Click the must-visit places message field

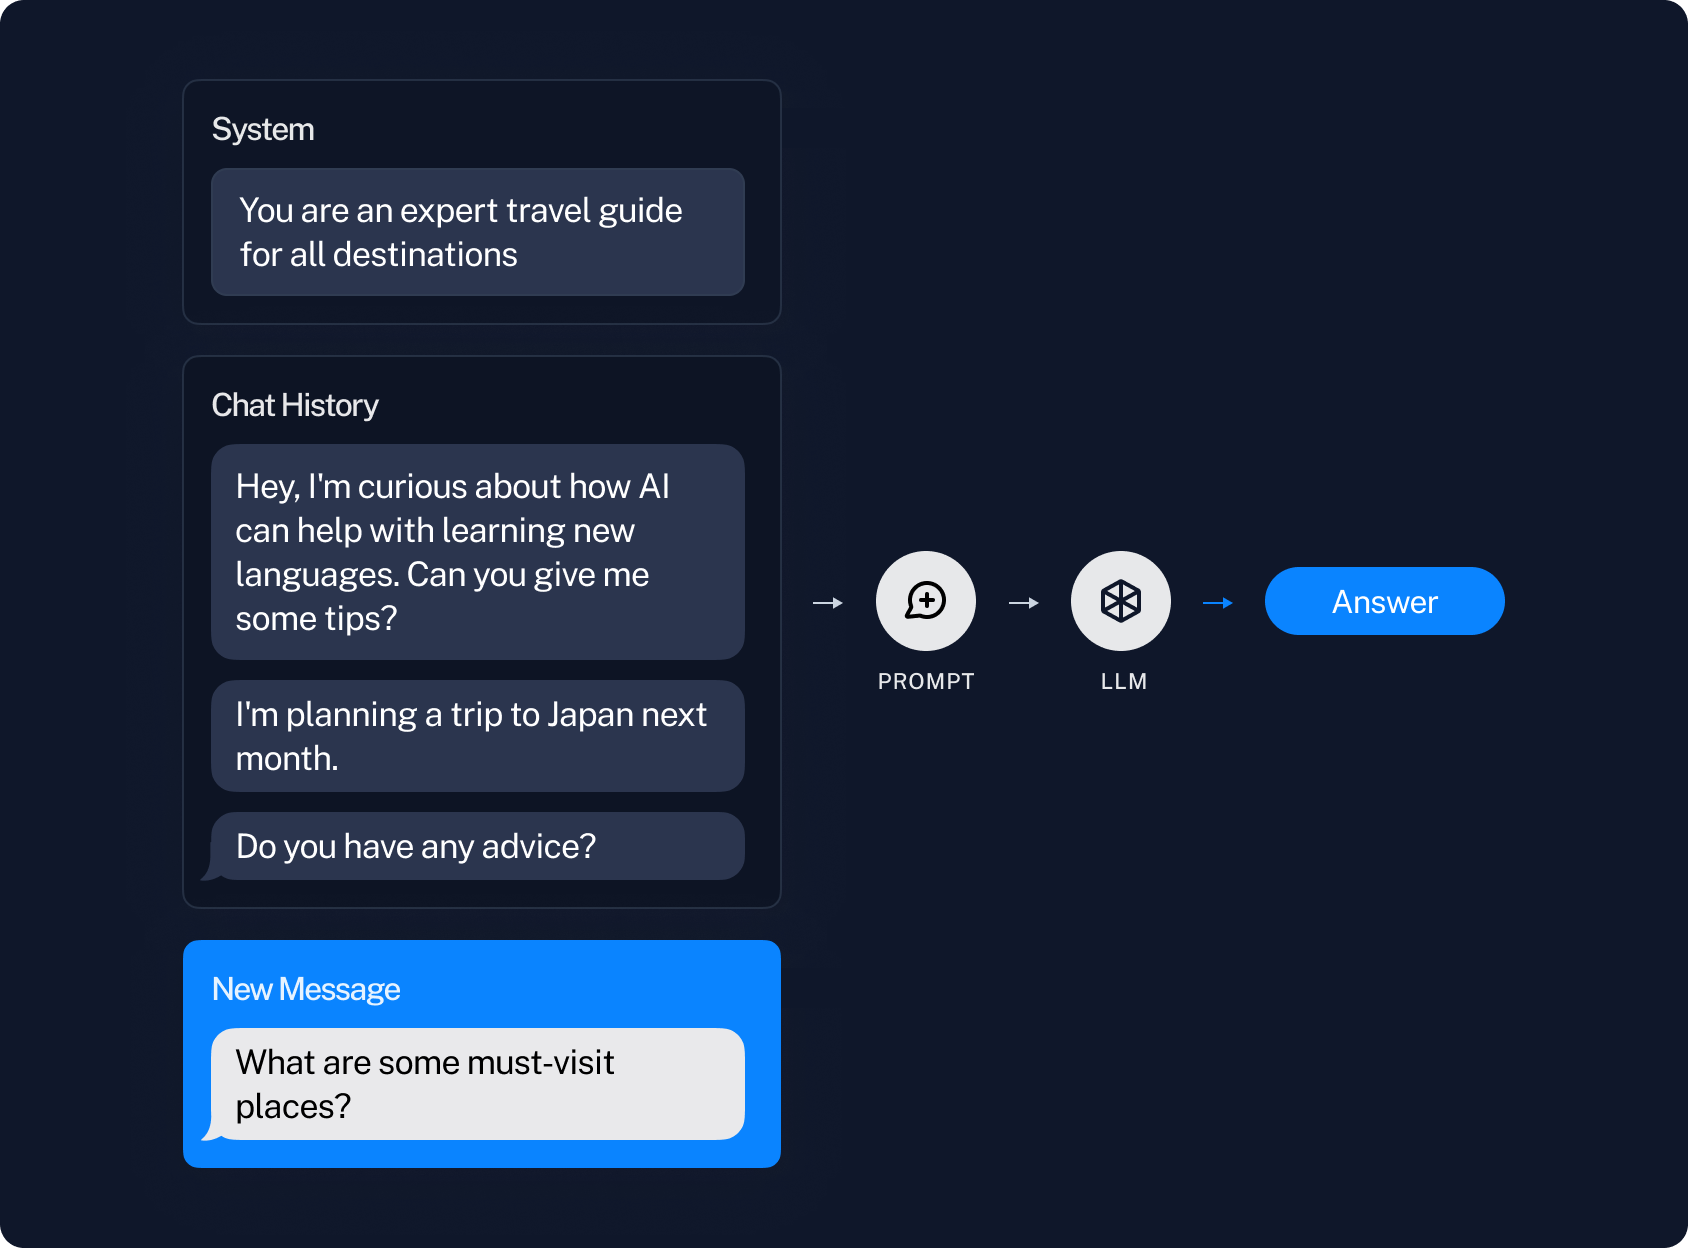[478, 1084]
